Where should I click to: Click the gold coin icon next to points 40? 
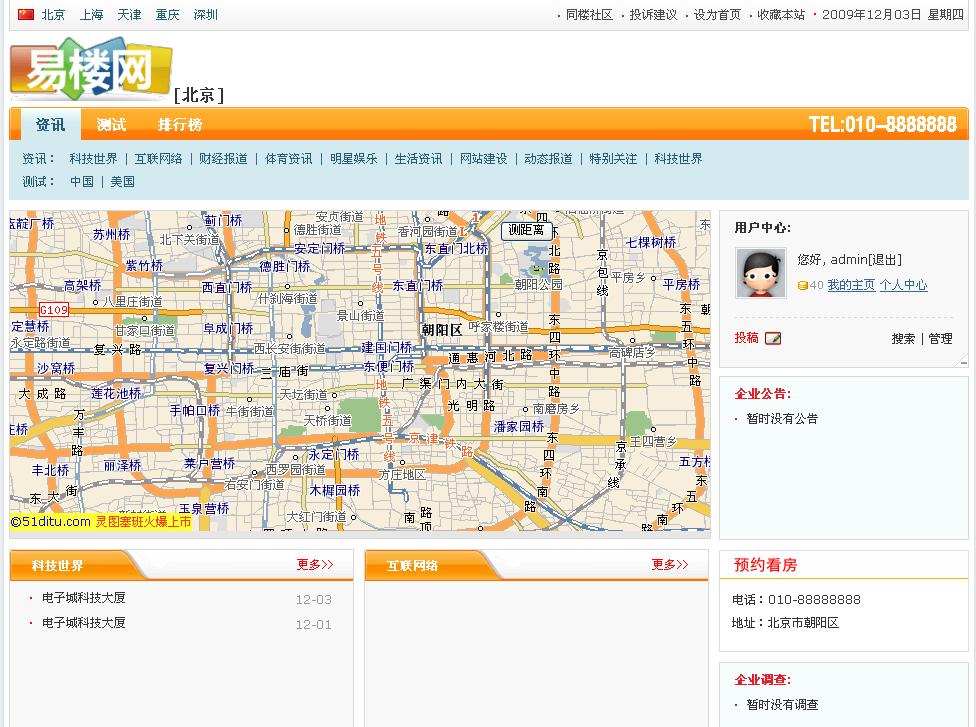802,285
